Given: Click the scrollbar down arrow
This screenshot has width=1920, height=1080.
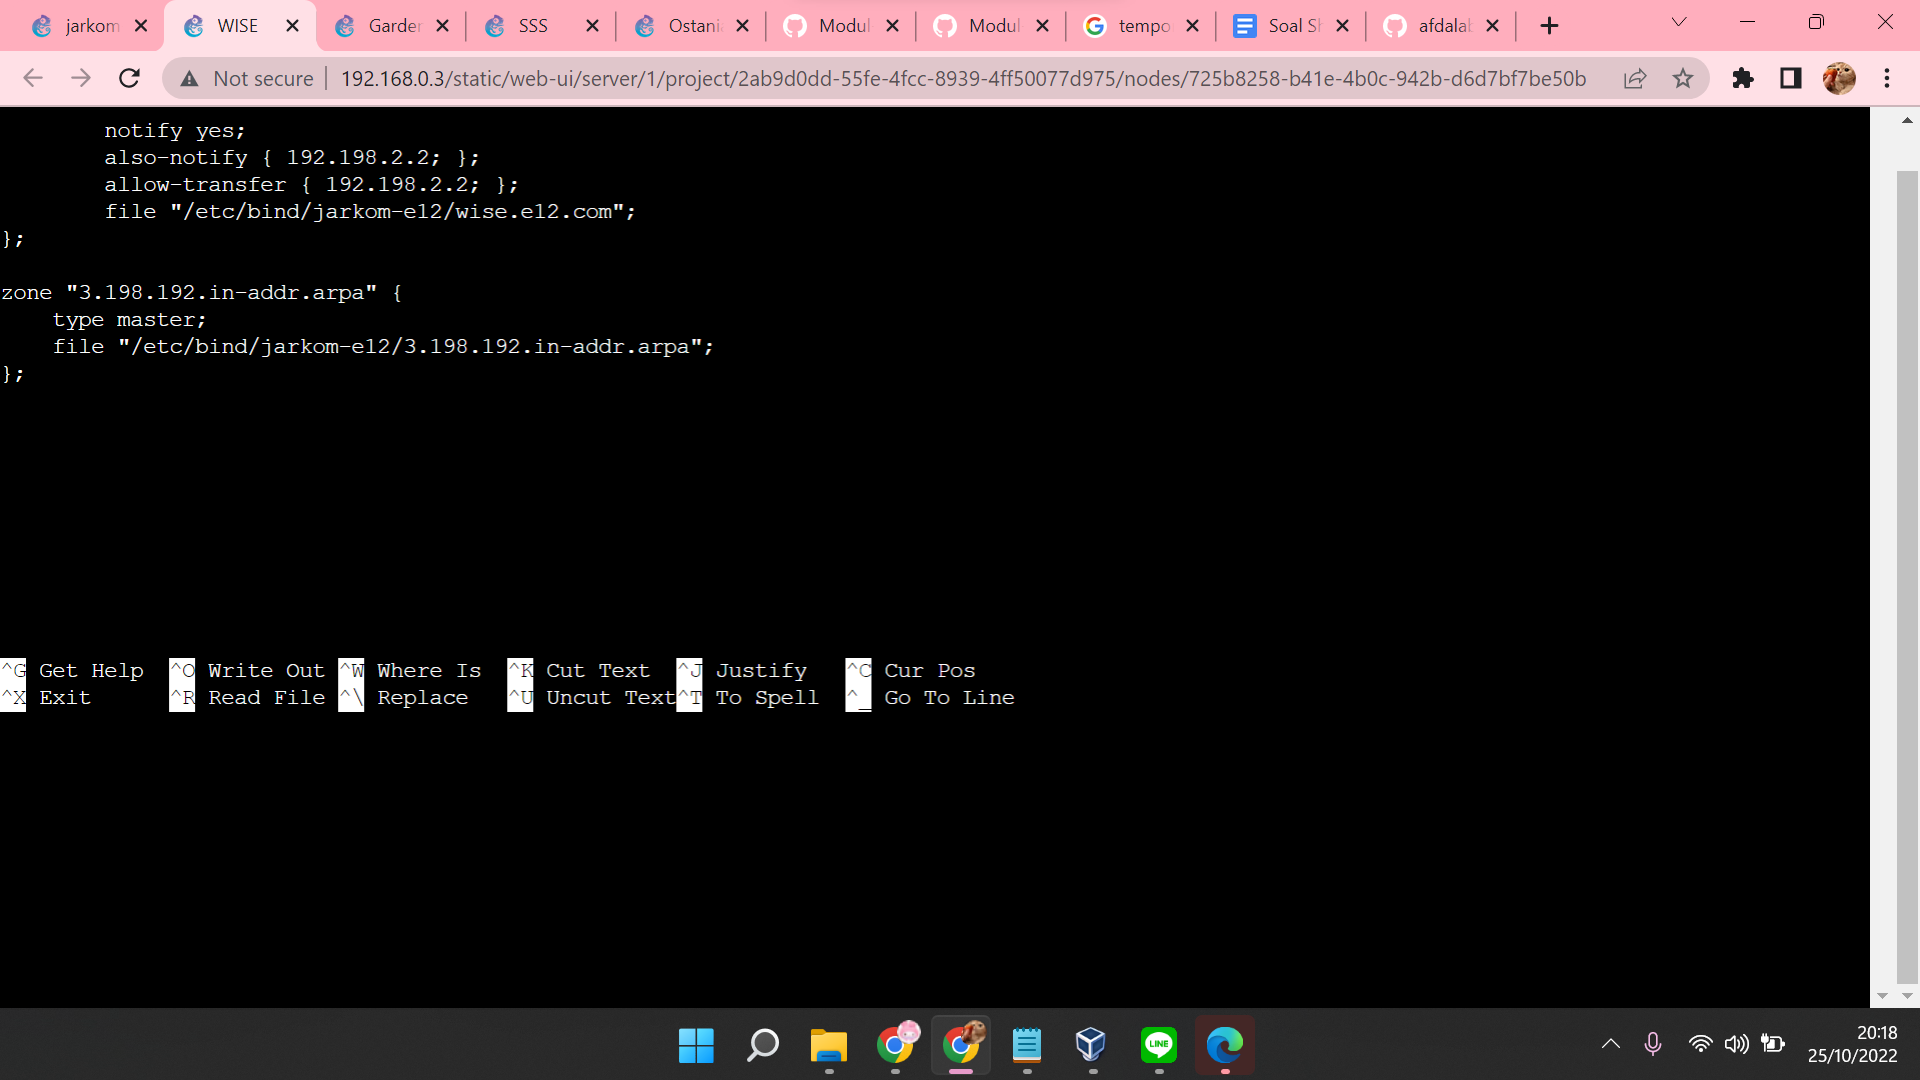Looking at the screenshot, I should coord(1907,996).
